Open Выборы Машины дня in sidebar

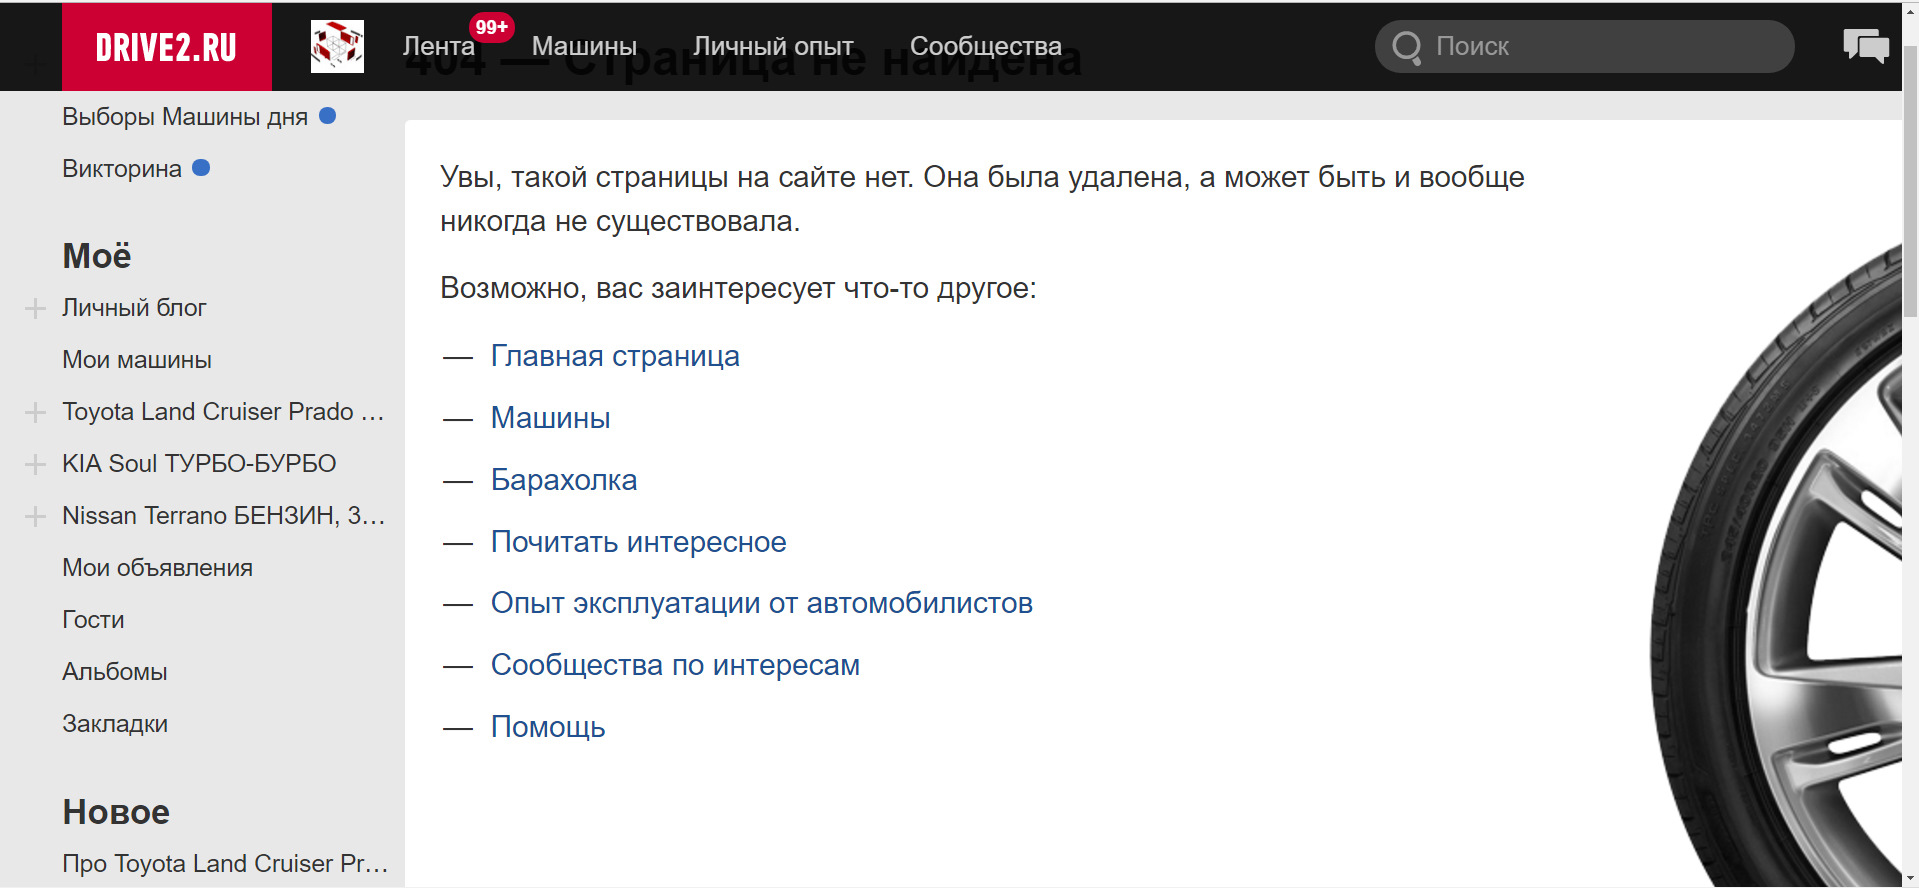tap(185, 117)
